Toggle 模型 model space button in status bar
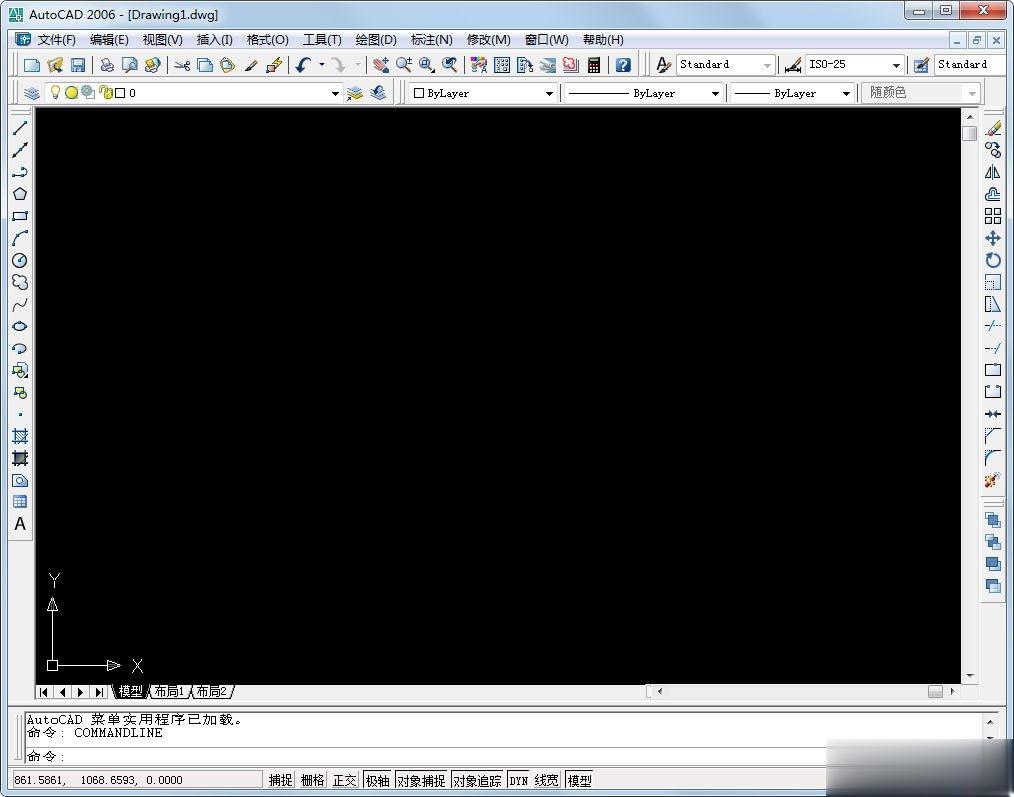 579,780
